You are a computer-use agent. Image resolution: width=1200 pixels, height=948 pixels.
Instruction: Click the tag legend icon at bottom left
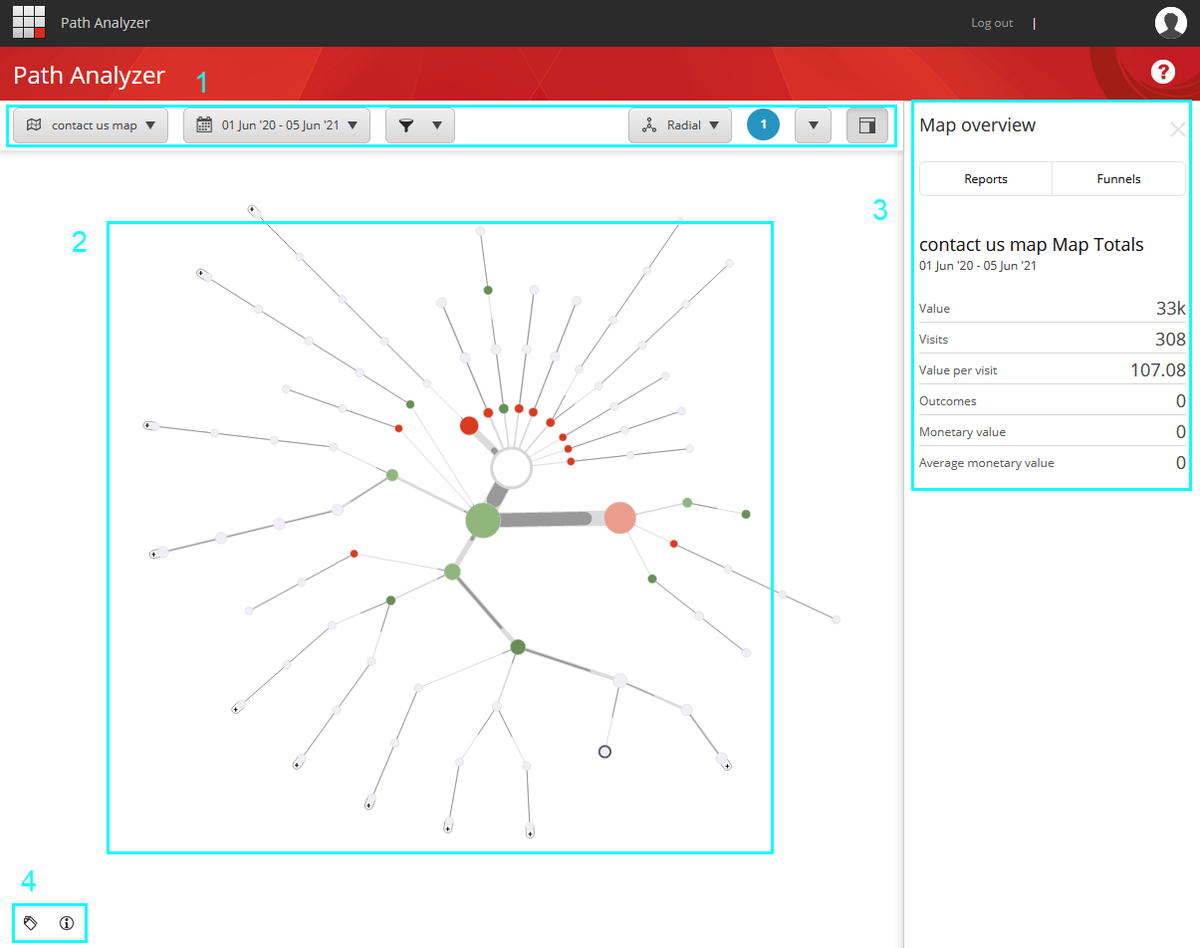[31, 923]
